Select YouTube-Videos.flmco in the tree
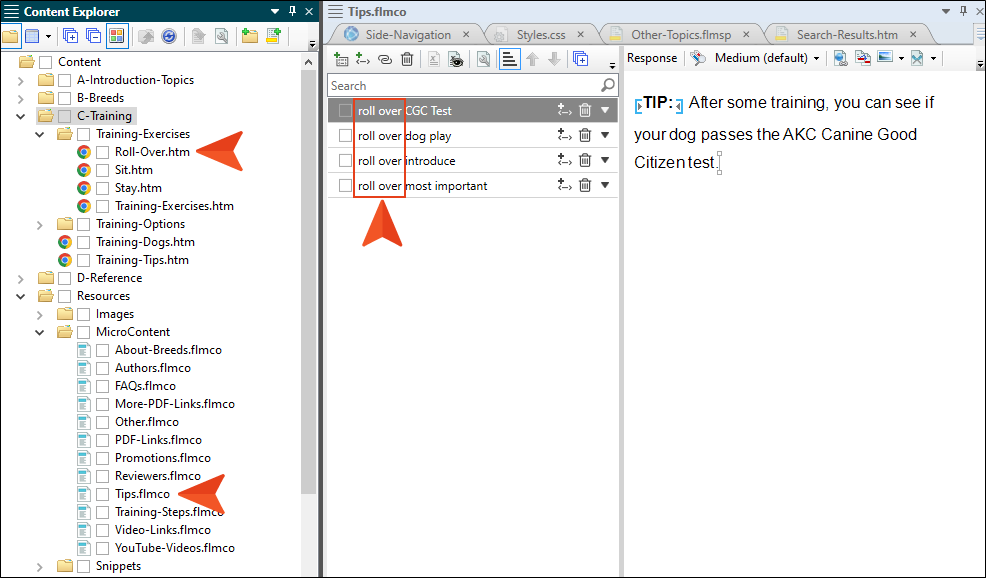The image size is (986, 578). (x=175, y=548)
